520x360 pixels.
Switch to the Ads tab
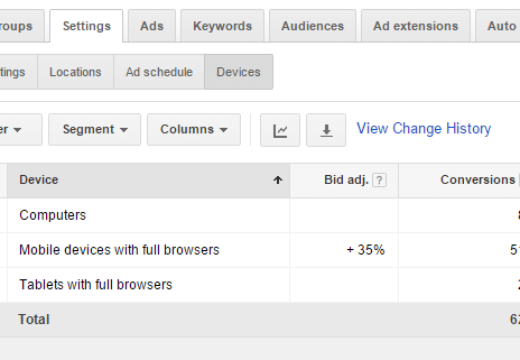(x=152, y=26)
